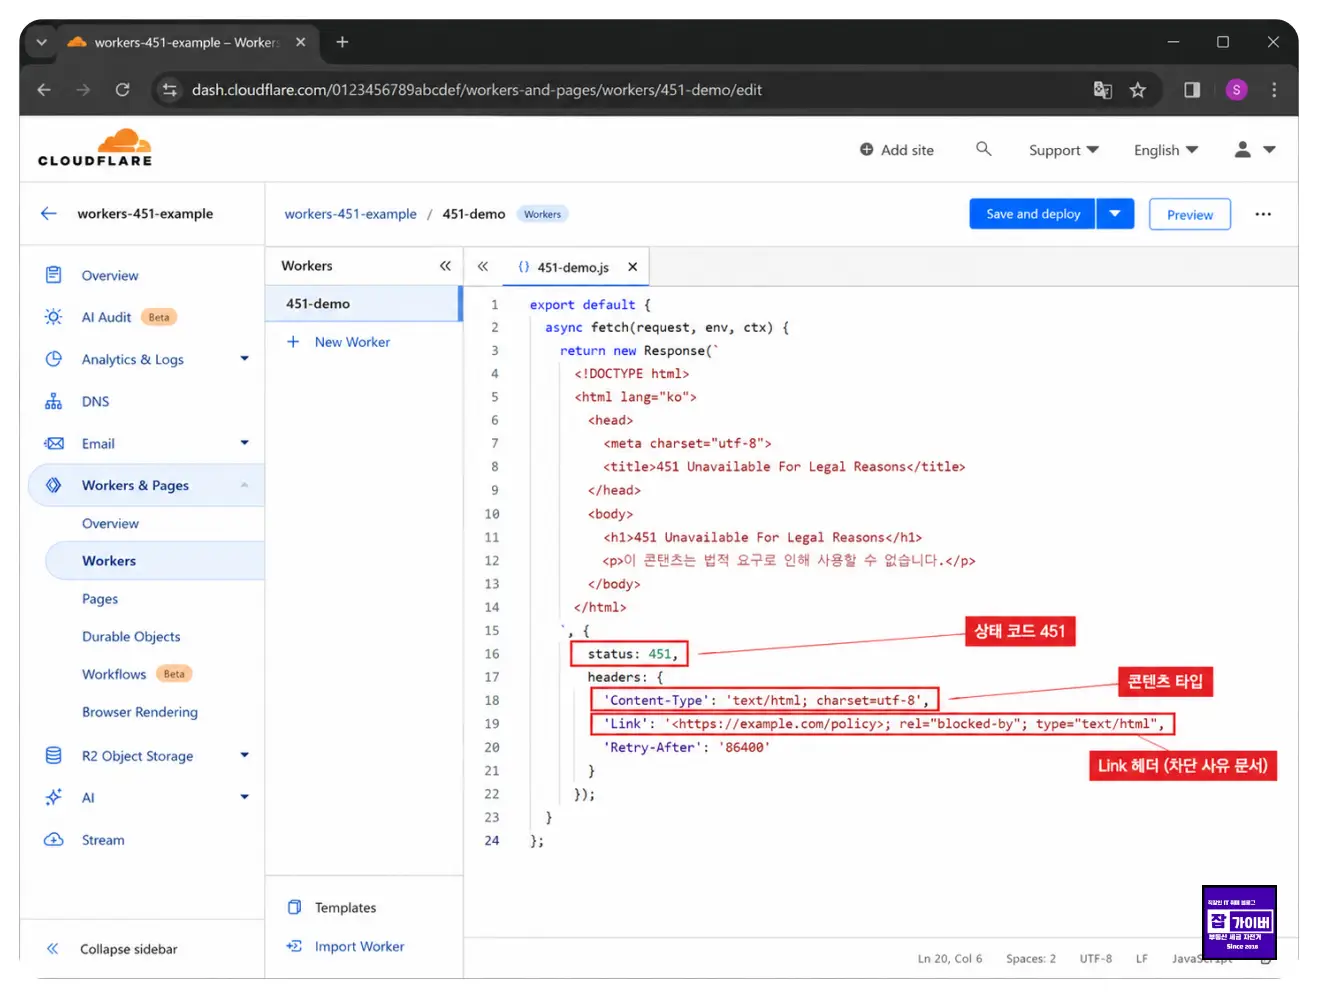1318x998 pixels.
Task: Click Save and deploy
Action: click(1033, 214)
